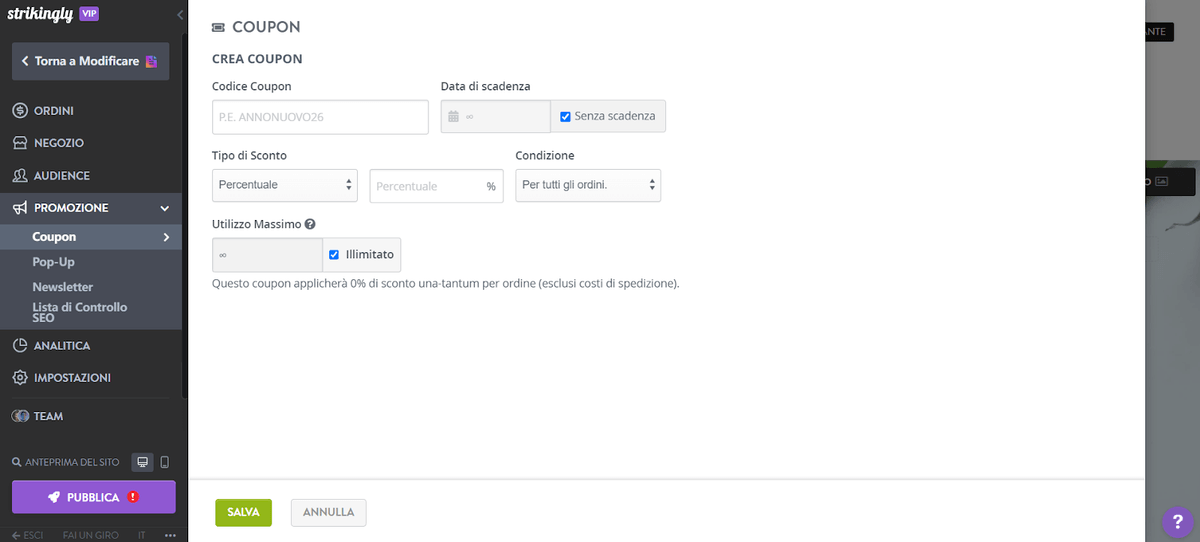Switch to mobile site preview icon
The height and width of the screenshot is (542, 1200).
165,462
